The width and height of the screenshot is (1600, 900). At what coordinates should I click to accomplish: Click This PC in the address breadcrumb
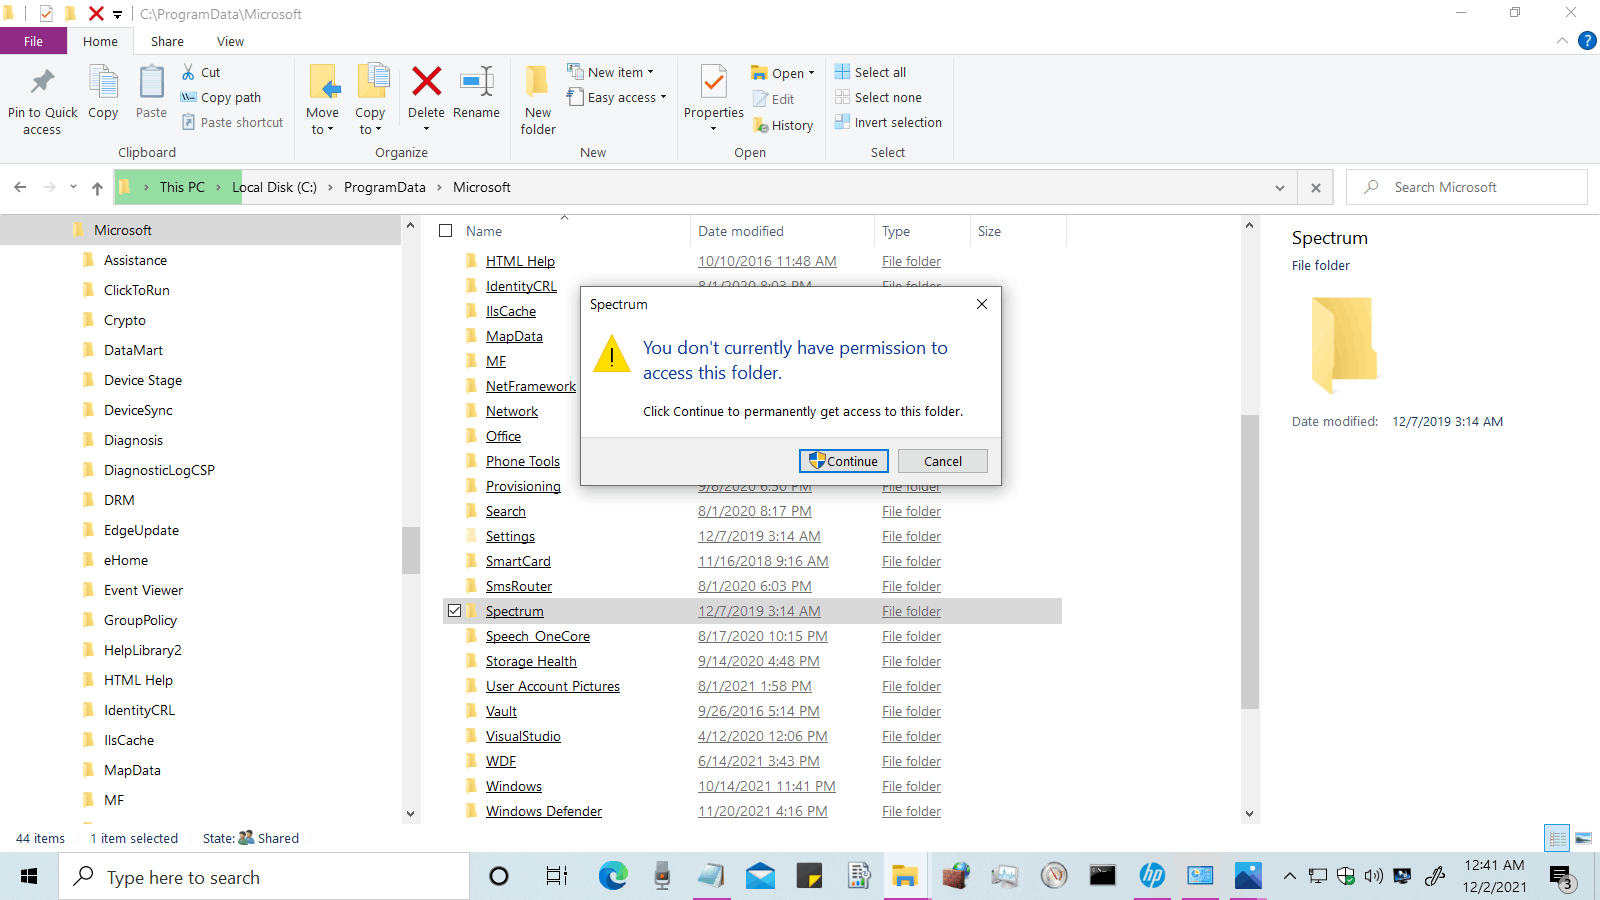[182, 187]
